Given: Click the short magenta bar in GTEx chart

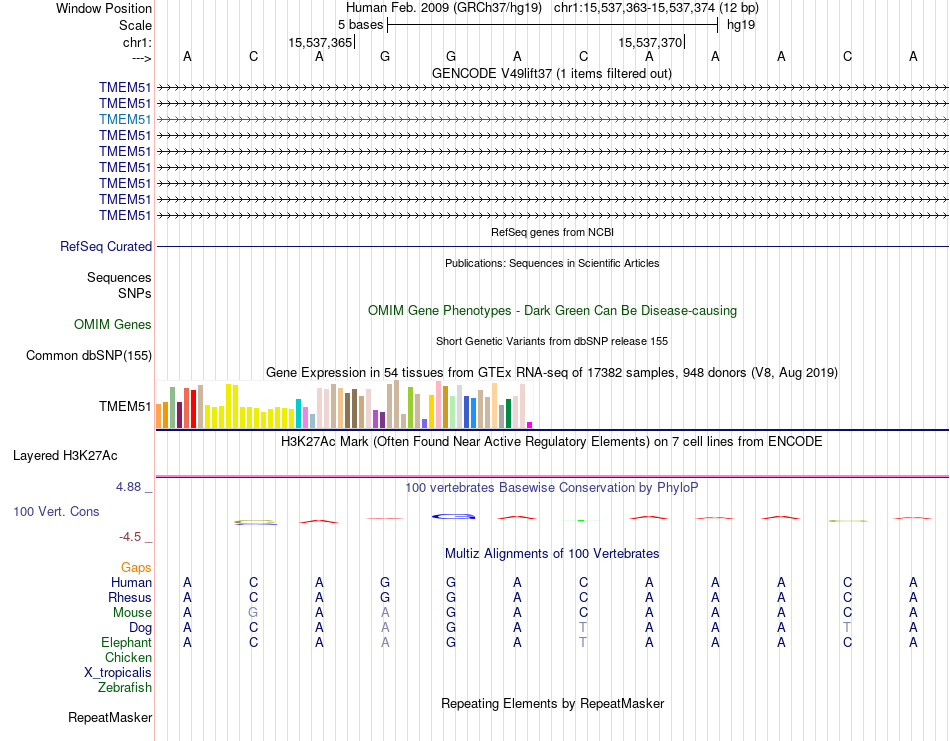Looking at the screenshot, I should pyautogui.click(x=530, y=425).
